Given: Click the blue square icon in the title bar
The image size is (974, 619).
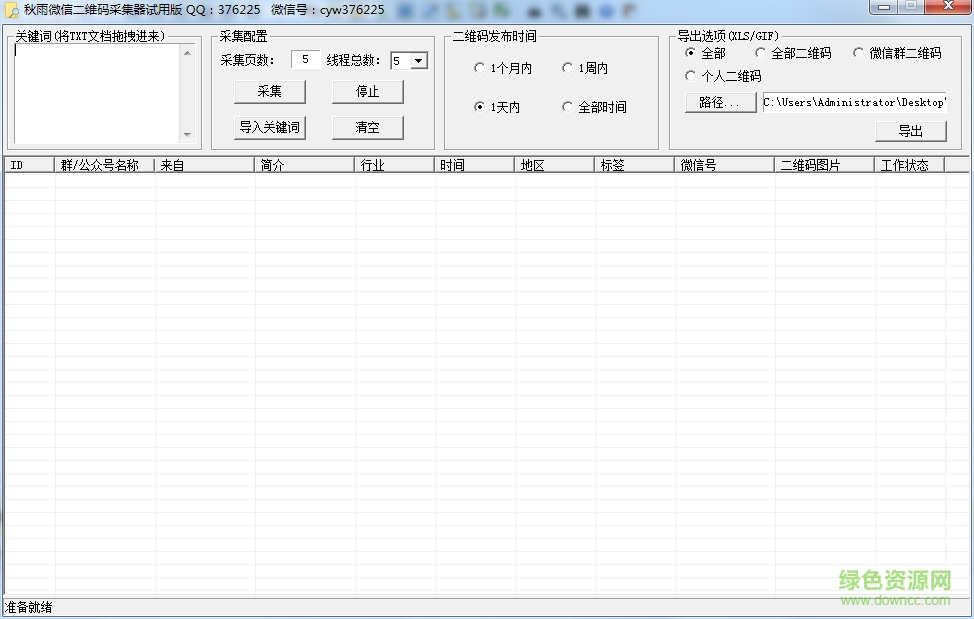Looking at the screenshot, I should (x=407, y=9).
